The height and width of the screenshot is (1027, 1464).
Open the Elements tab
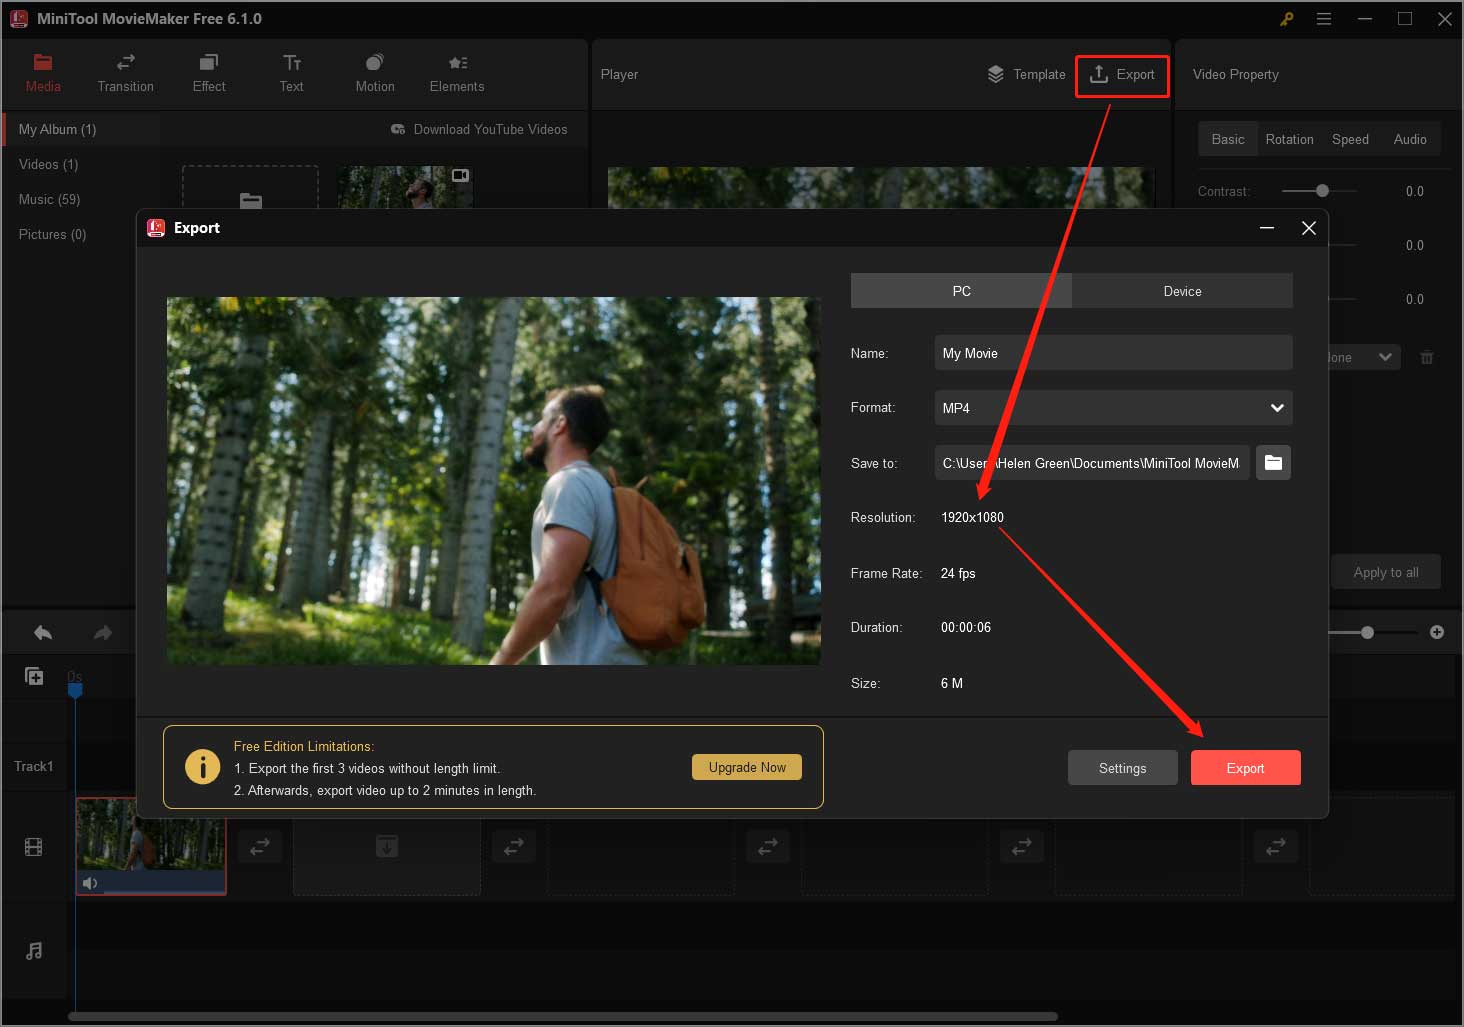[457, 74]
